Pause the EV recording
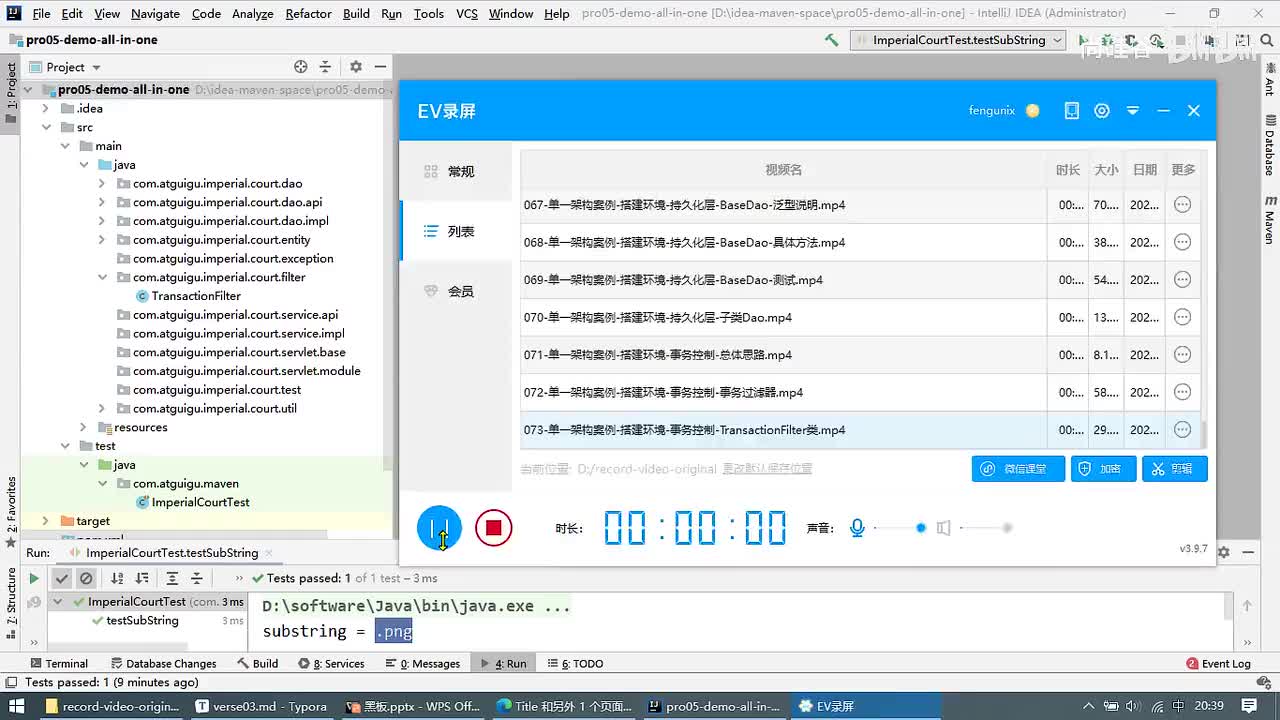Viewport: 1280px width, 720px height. pos(439,528)
